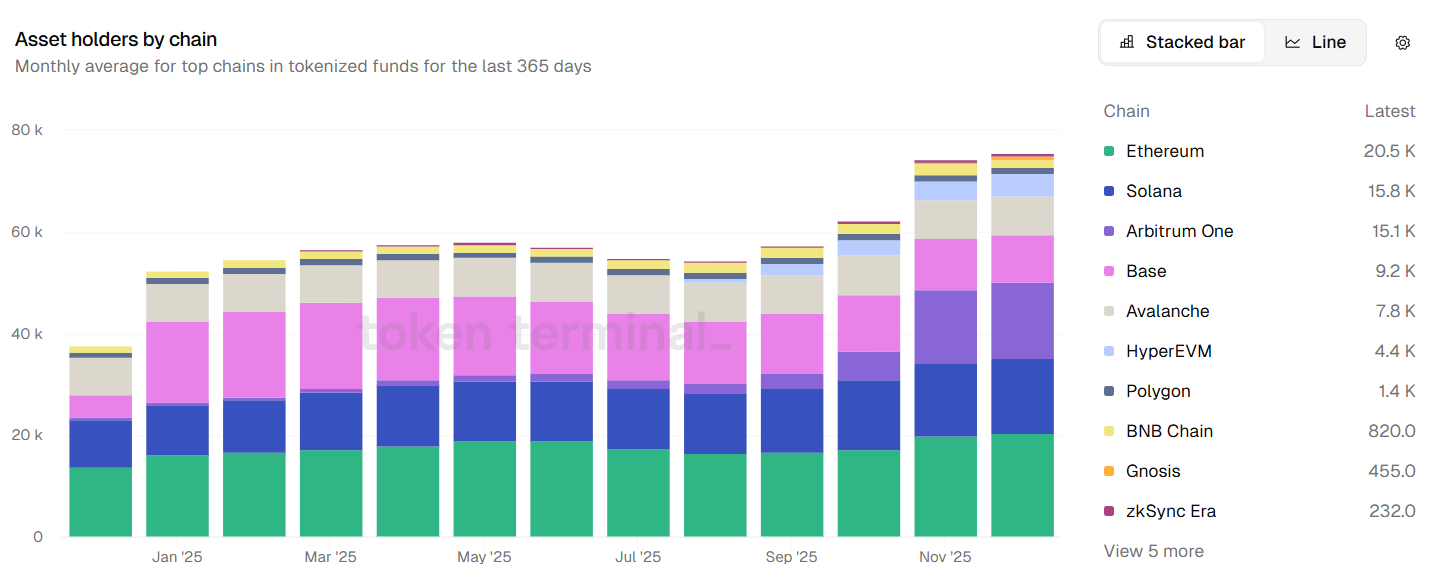
Task: Select zkSync Era legend entry
Action: pyautogui.click(x=1170, y=511)
